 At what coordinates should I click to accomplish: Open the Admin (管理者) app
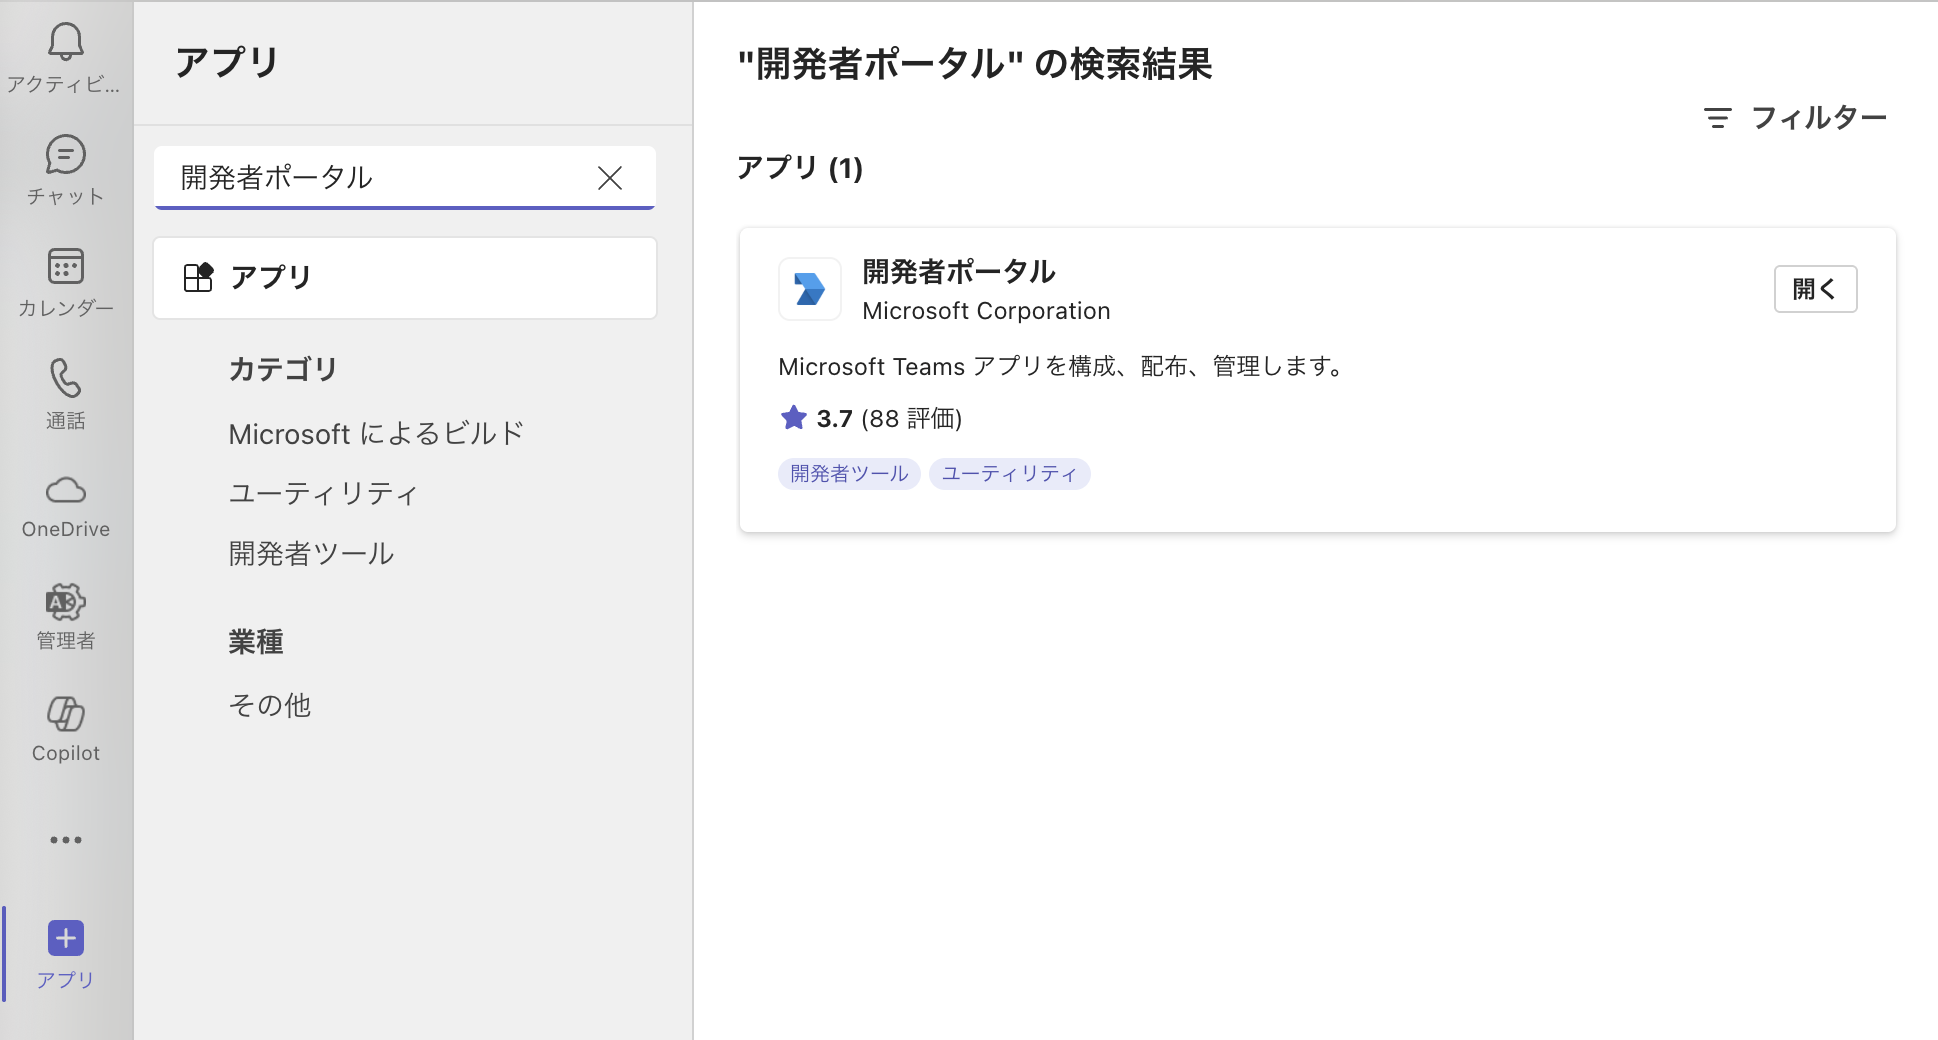pos(65,603)
